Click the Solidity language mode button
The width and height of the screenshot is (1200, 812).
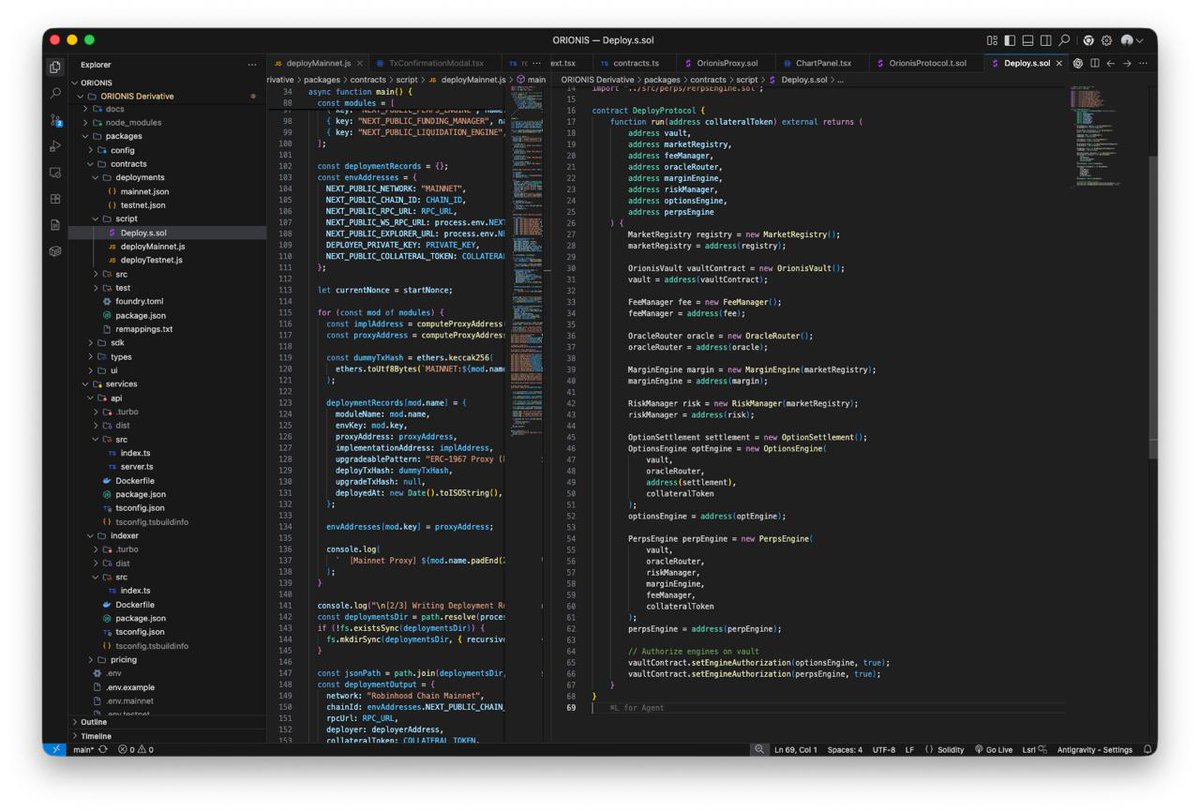(944, 749)
